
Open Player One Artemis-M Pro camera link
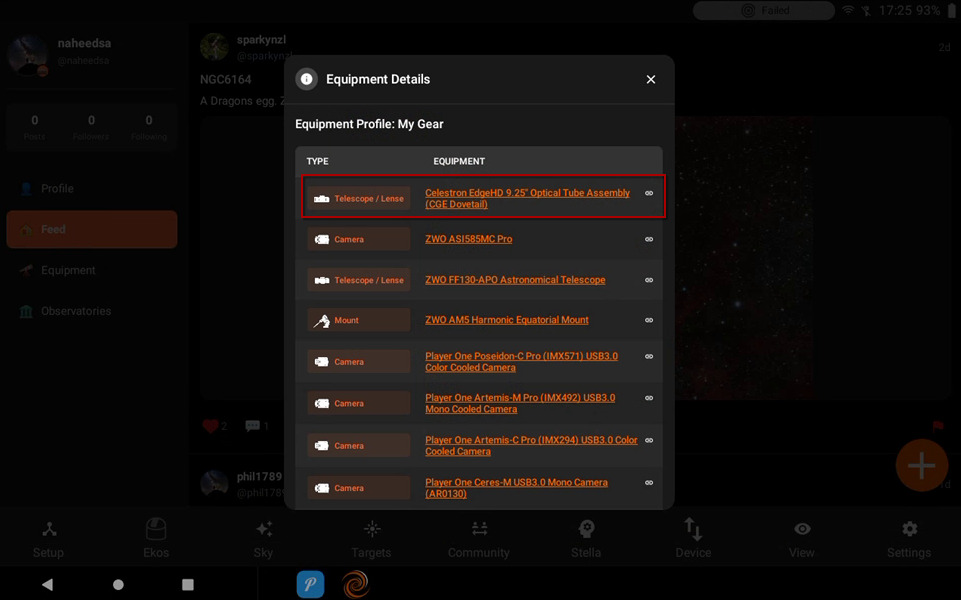pos(520,403)
